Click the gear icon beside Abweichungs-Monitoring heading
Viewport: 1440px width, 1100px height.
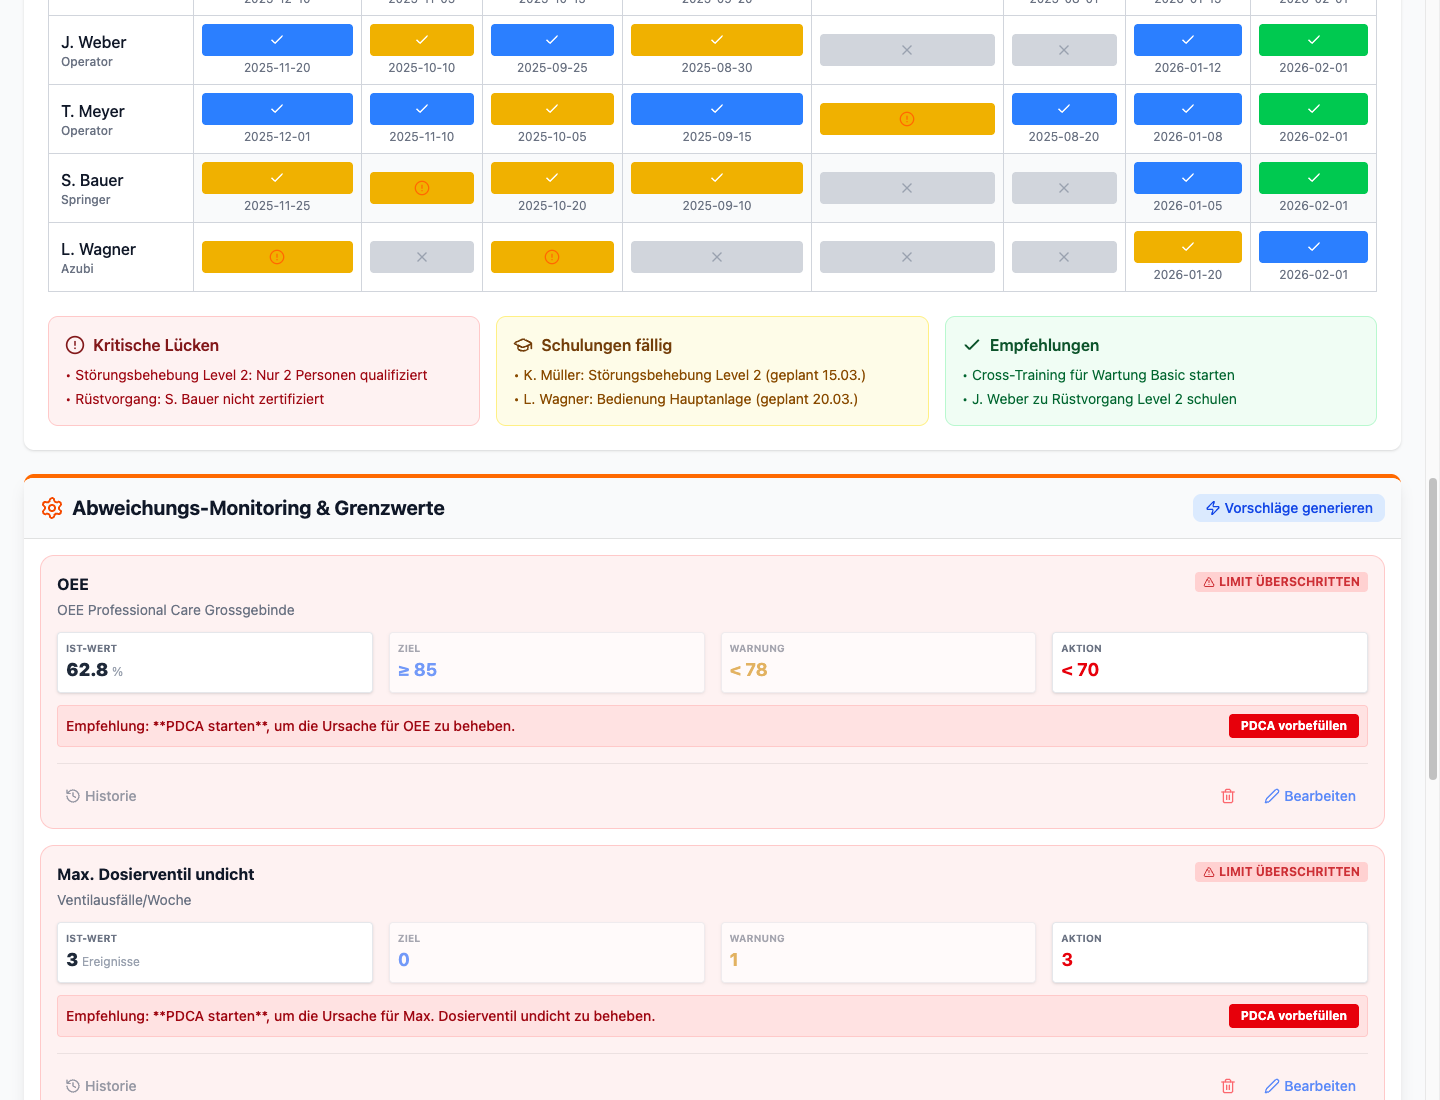(52, 508)
